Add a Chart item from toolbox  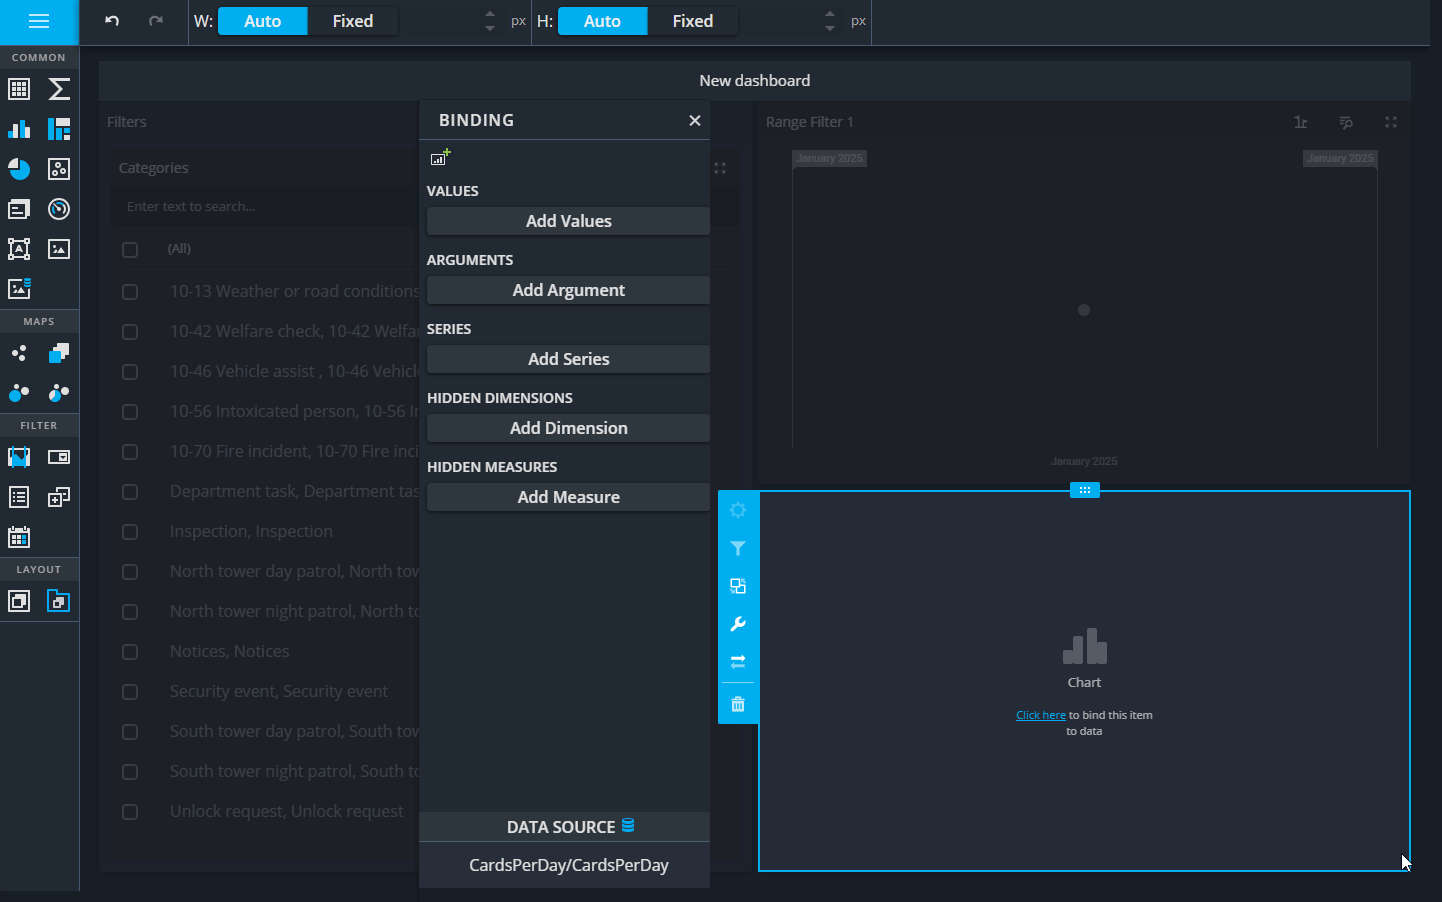click(x=19, y=129)
